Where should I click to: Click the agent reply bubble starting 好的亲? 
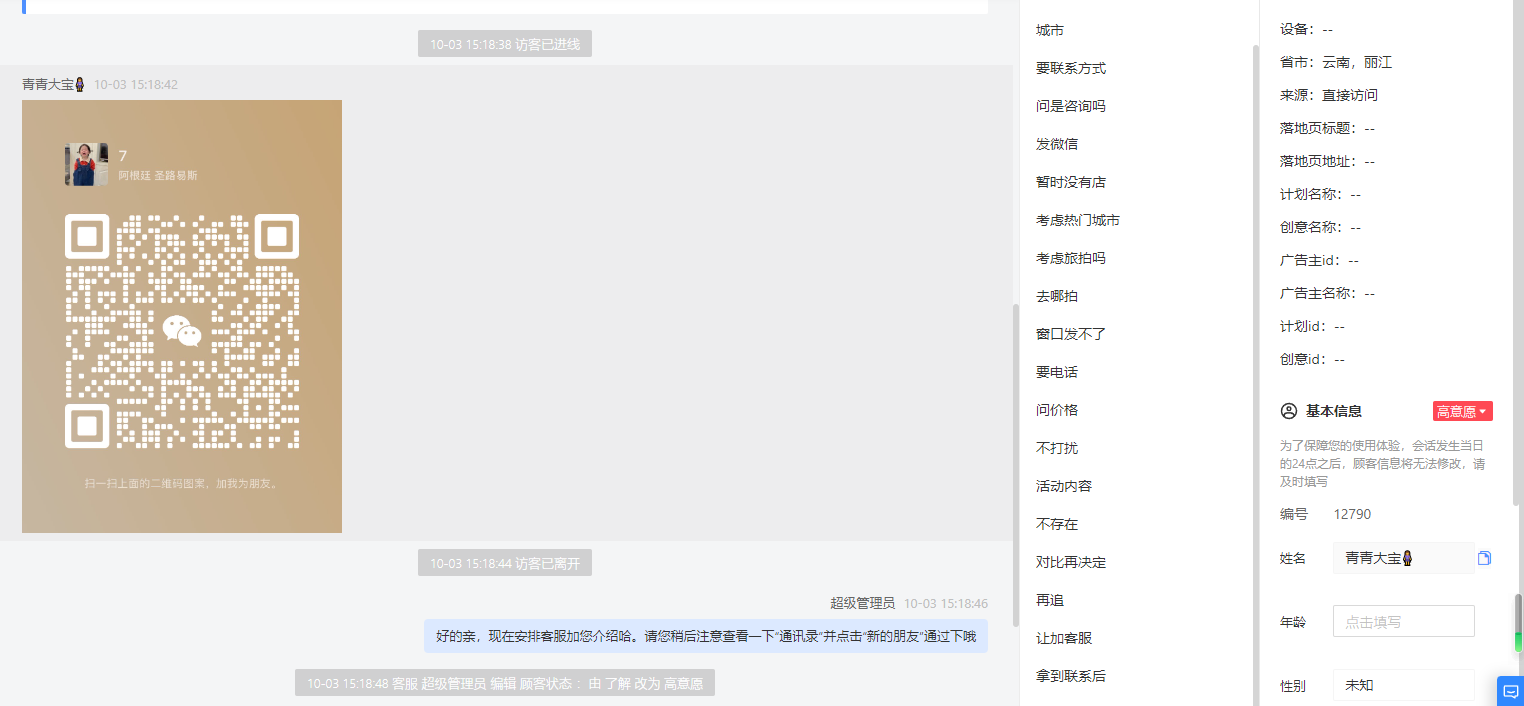click(x=706, y=636)
